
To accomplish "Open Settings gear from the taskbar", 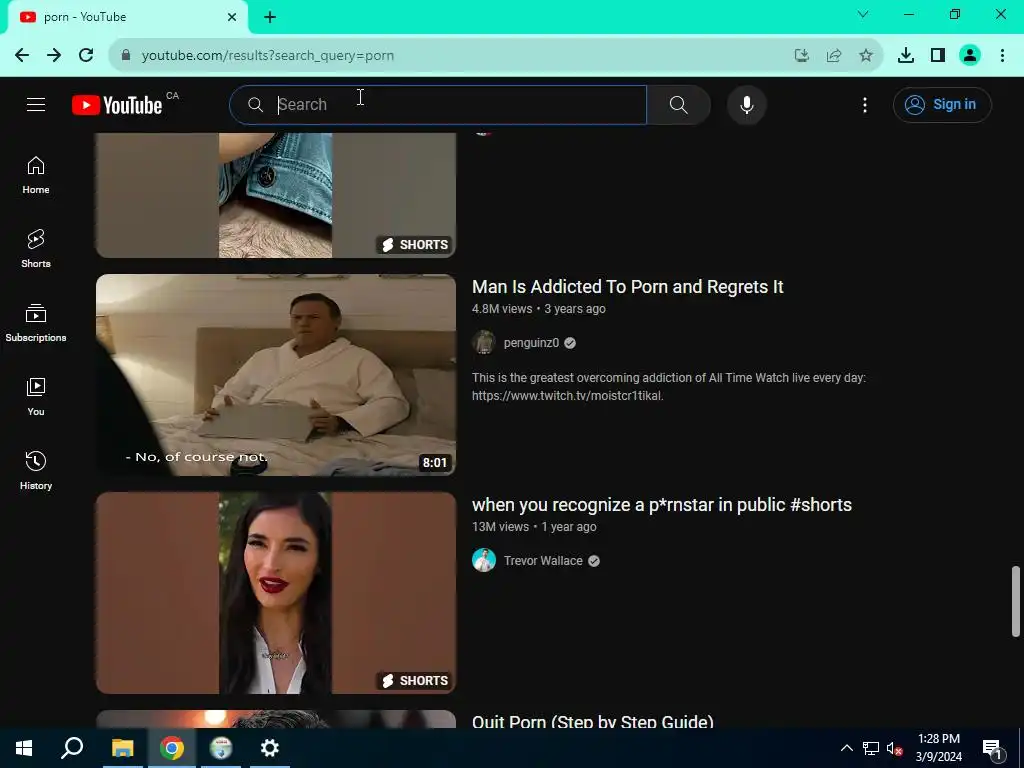I will 270,748.
